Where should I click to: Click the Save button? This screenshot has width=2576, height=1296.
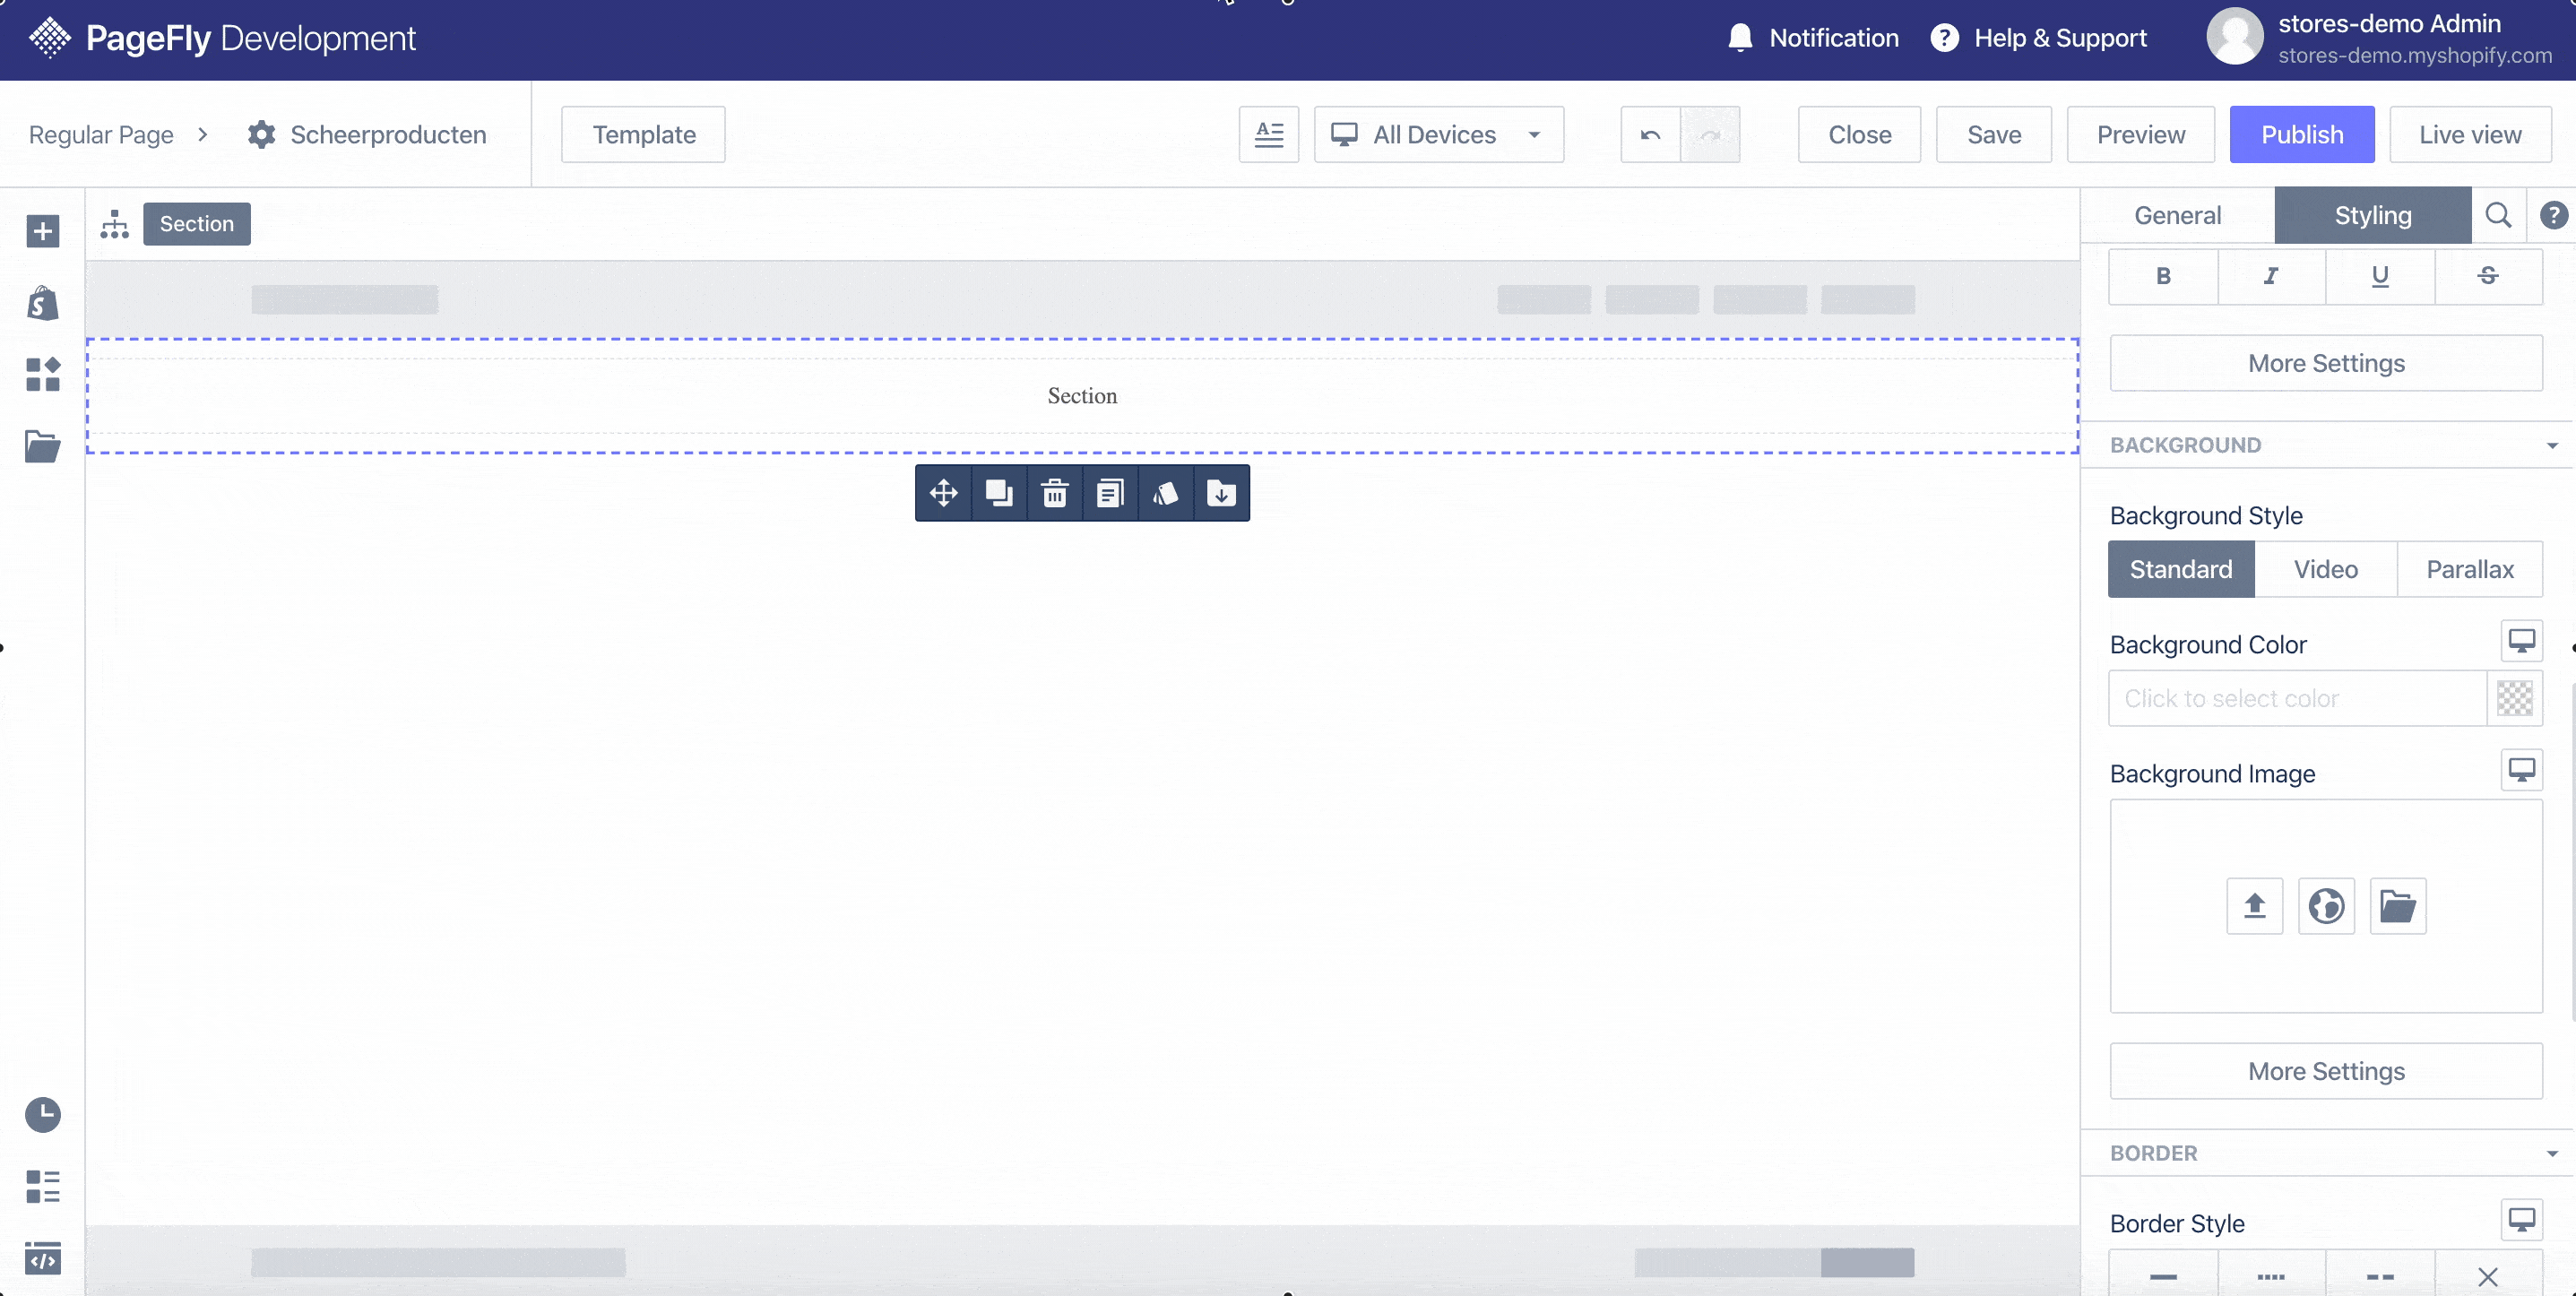click(1993, 134)
